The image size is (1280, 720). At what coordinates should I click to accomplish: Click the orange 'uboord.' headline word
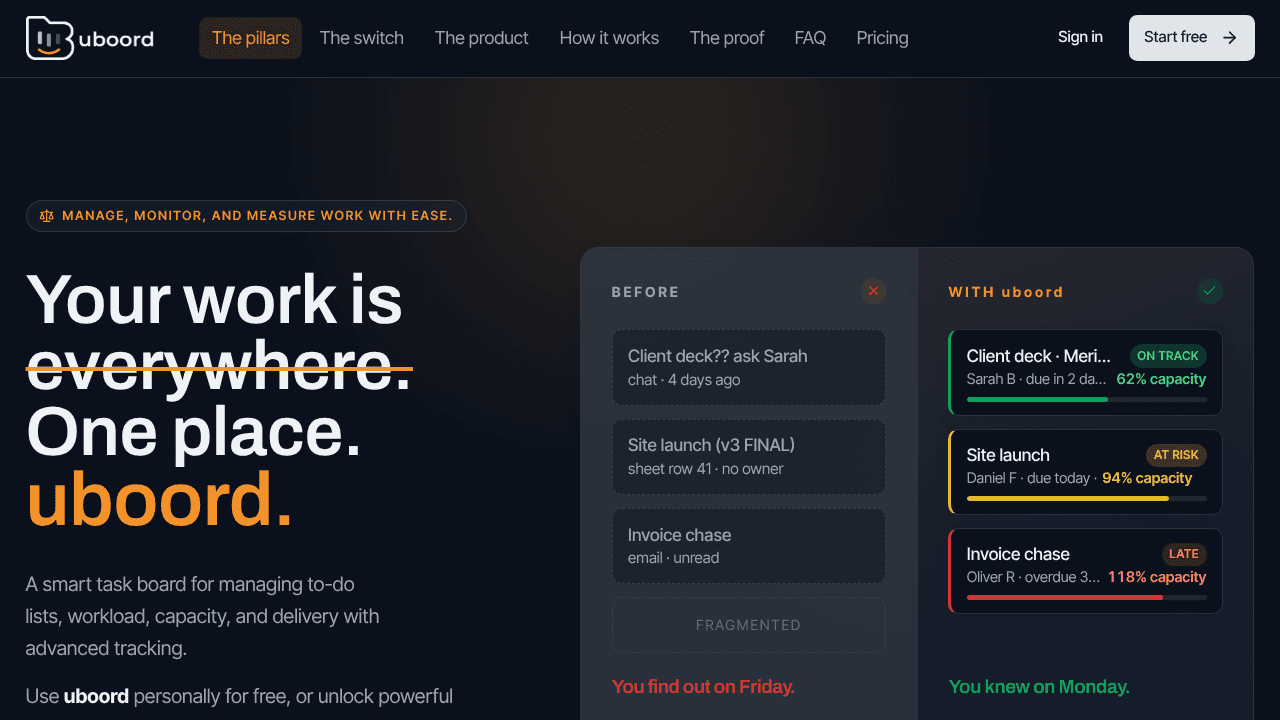coord(159,499)
